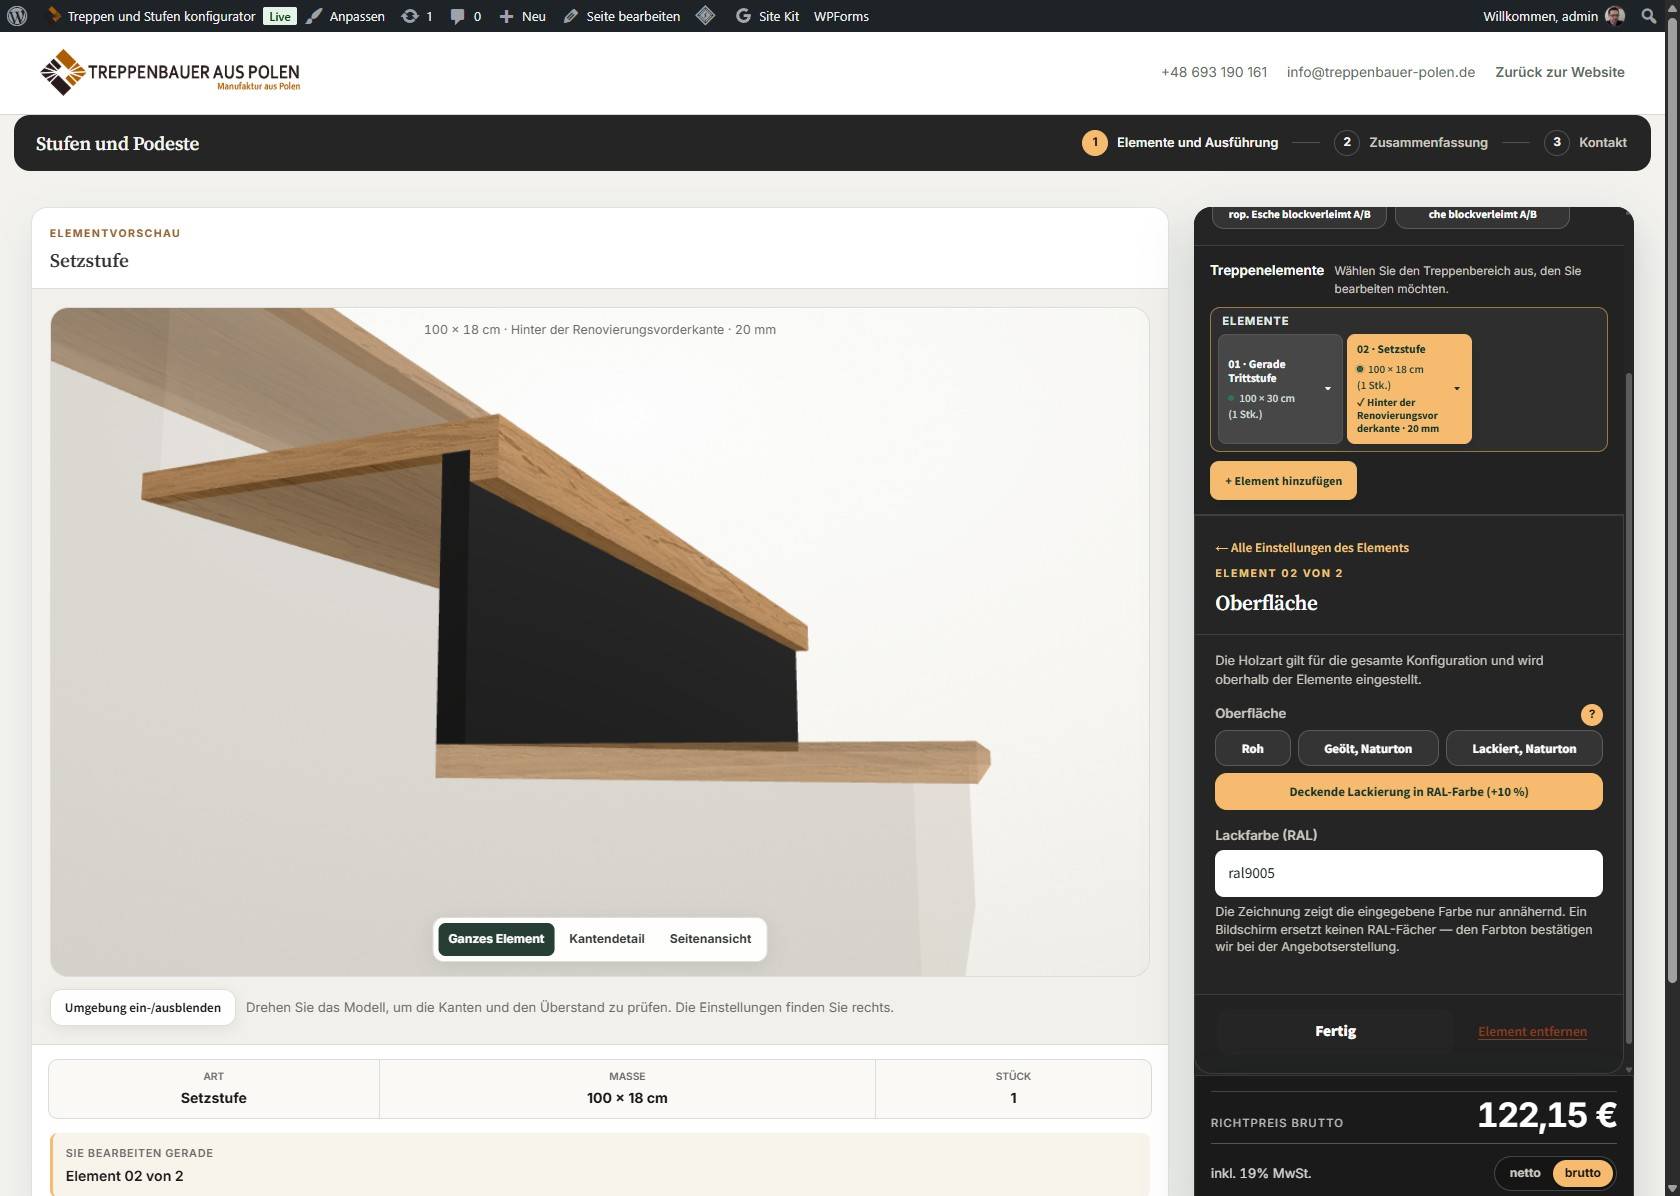
Task: Open the WordPress logo menu
Action: (17, 16)
